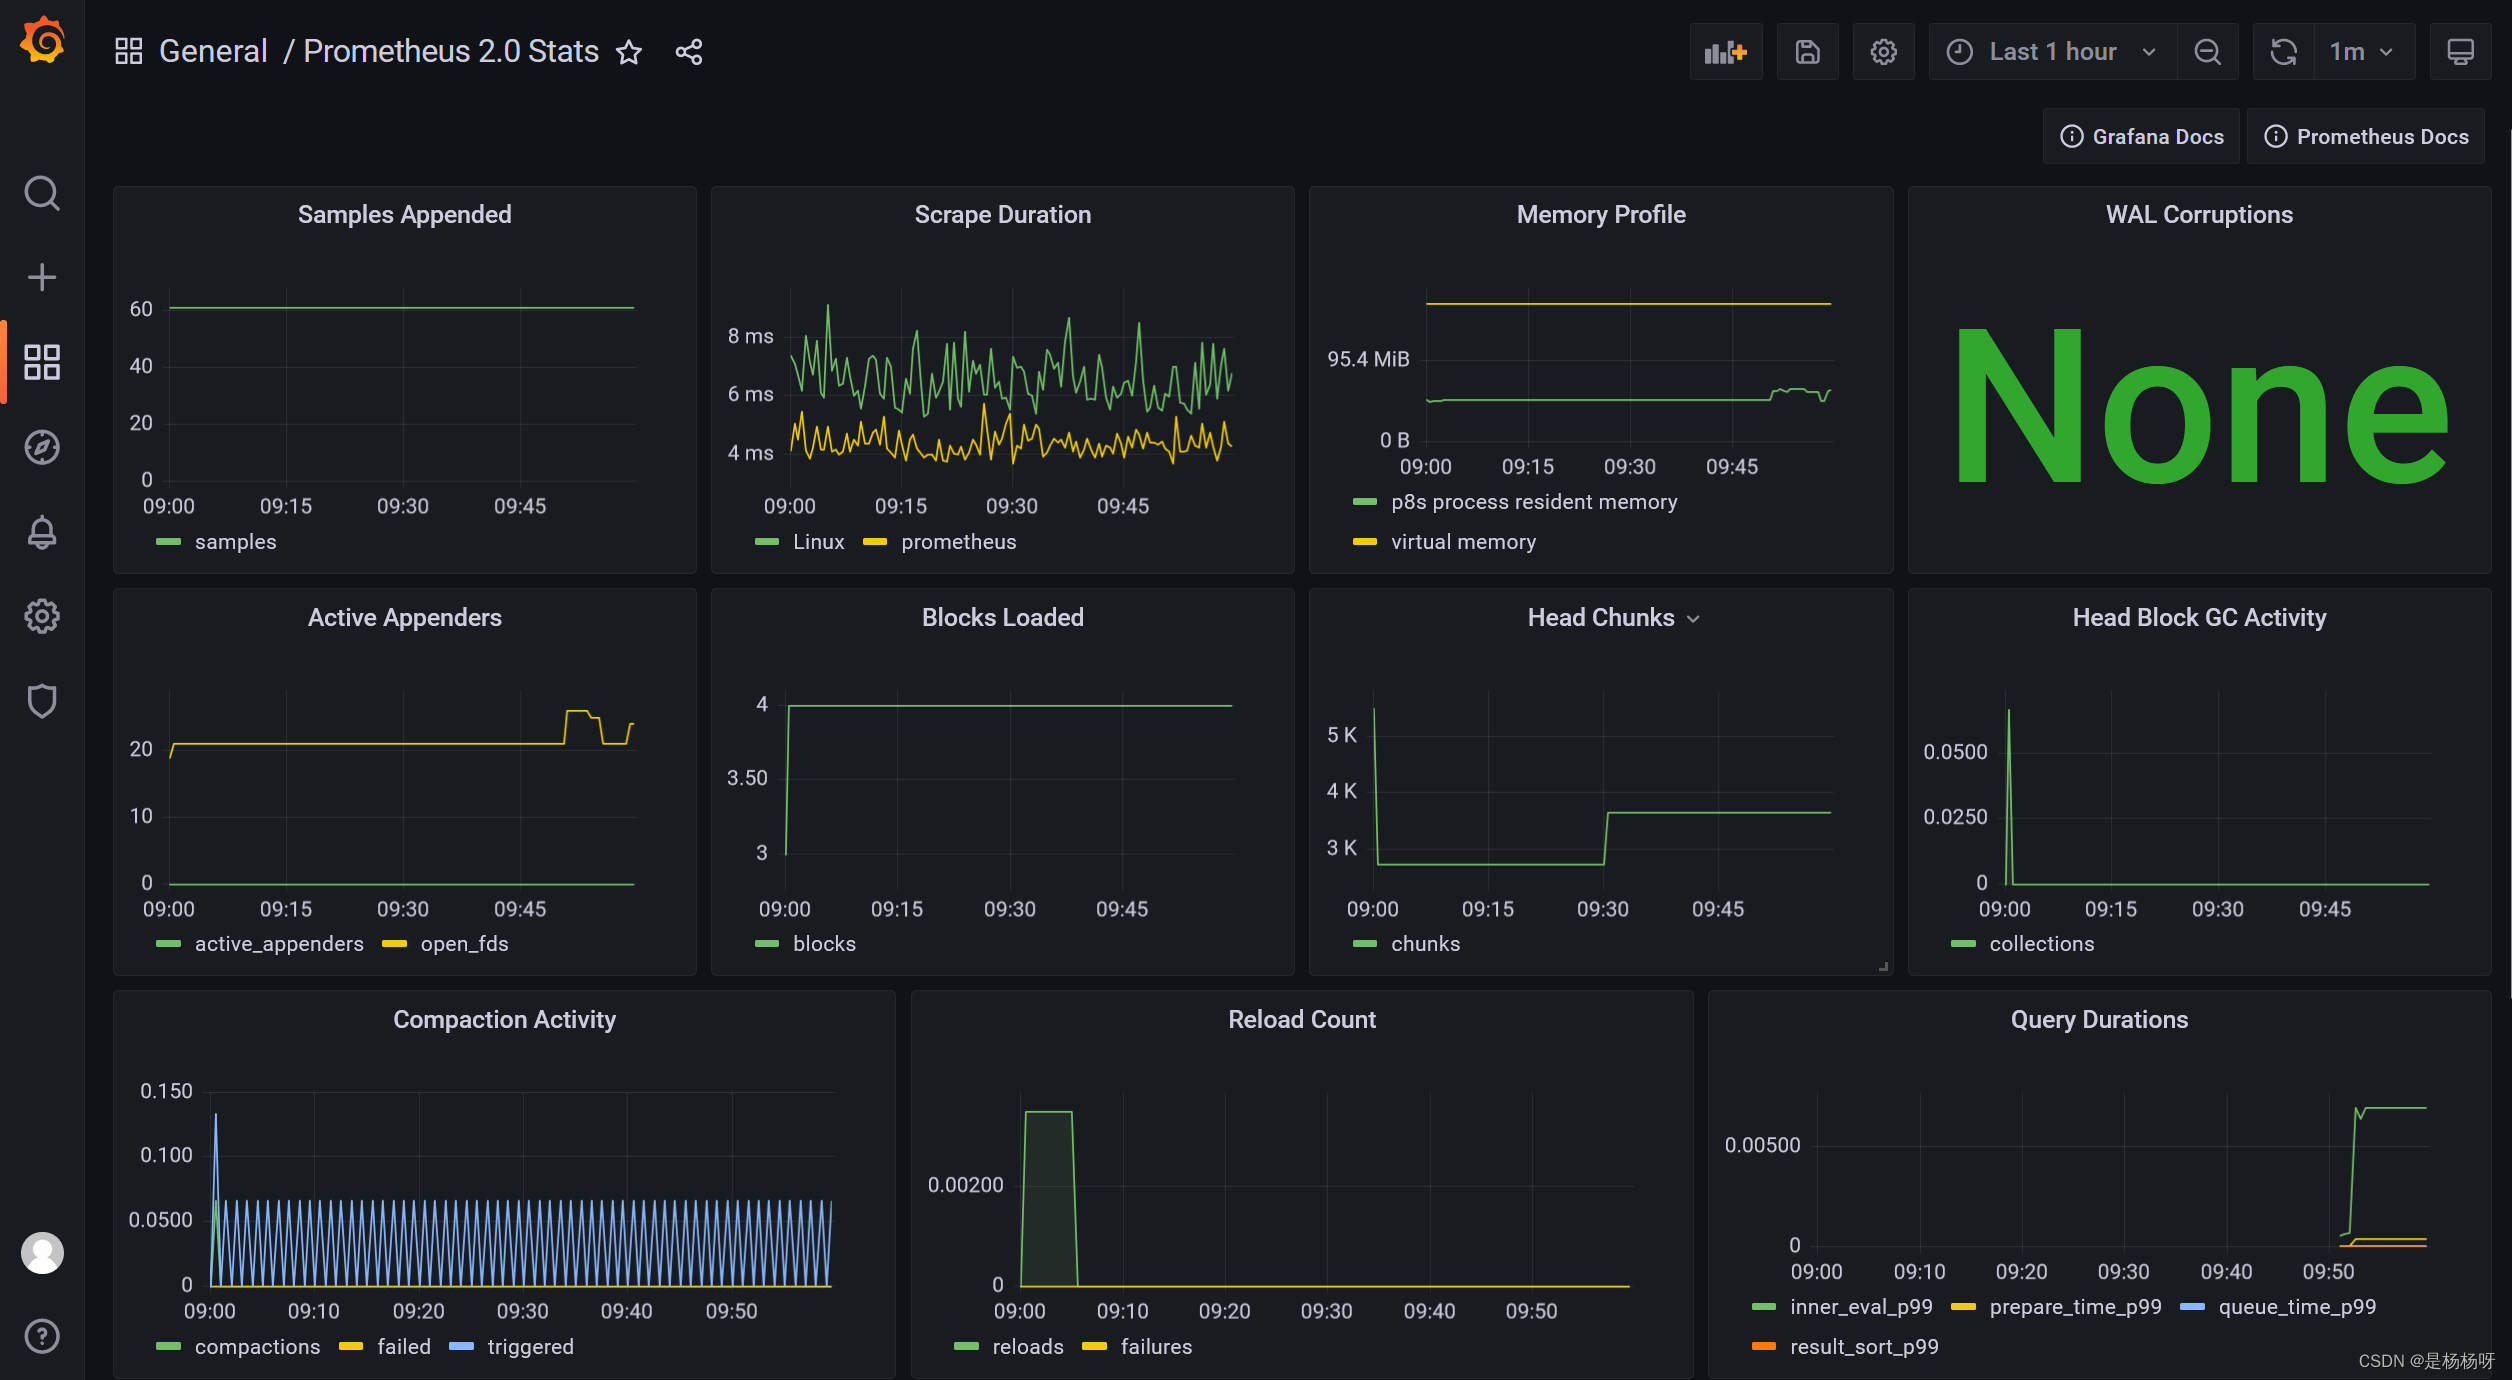Open the dashboard grid icon beside General
The image size is (2512, 1380).
[x=129, y=51]
